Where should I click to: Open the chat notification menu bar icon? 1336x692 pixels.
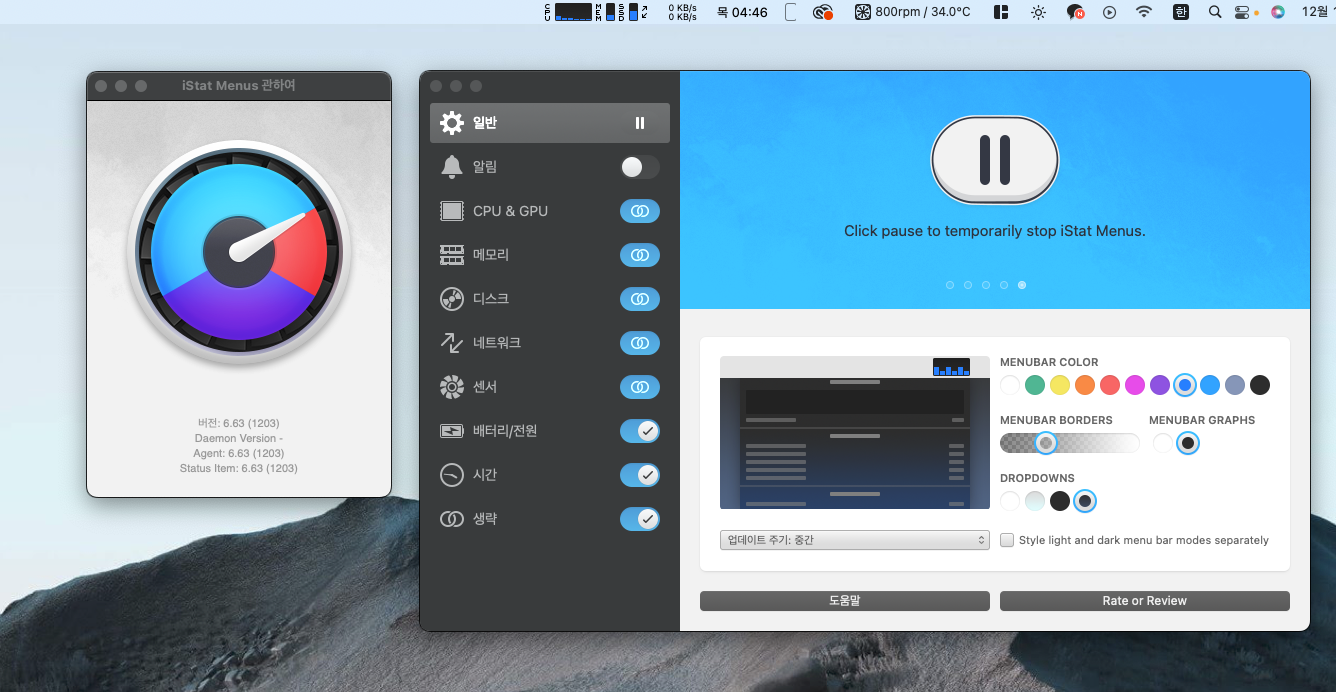1075,12
